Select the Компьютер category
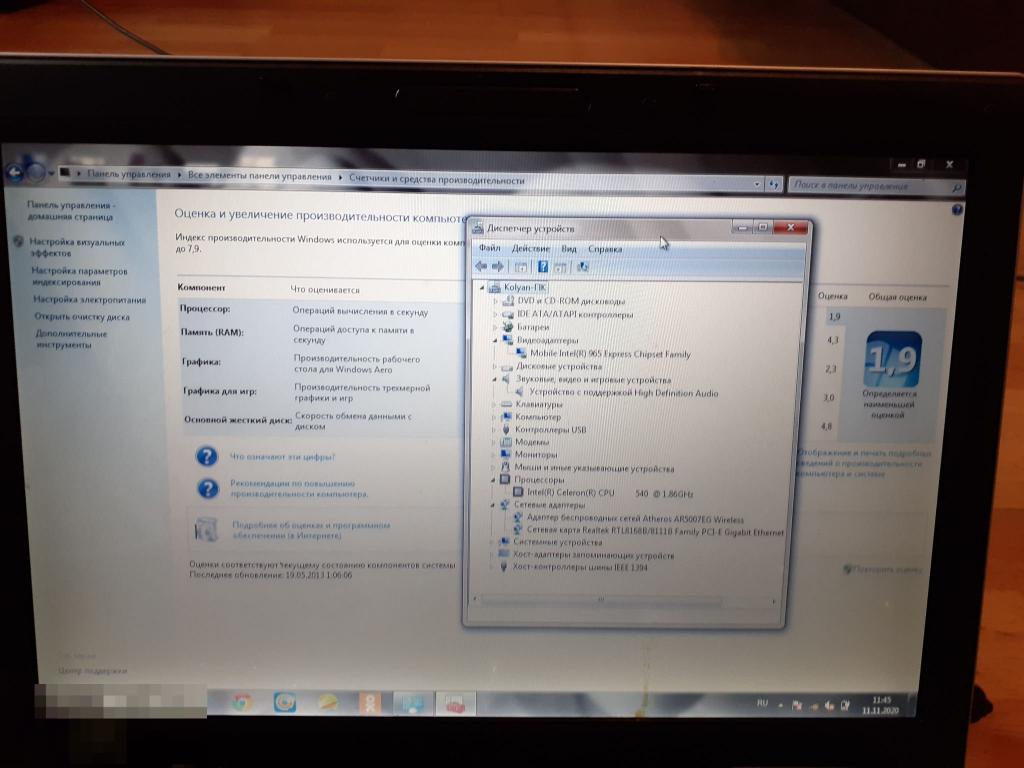 (x=537, y=417)
